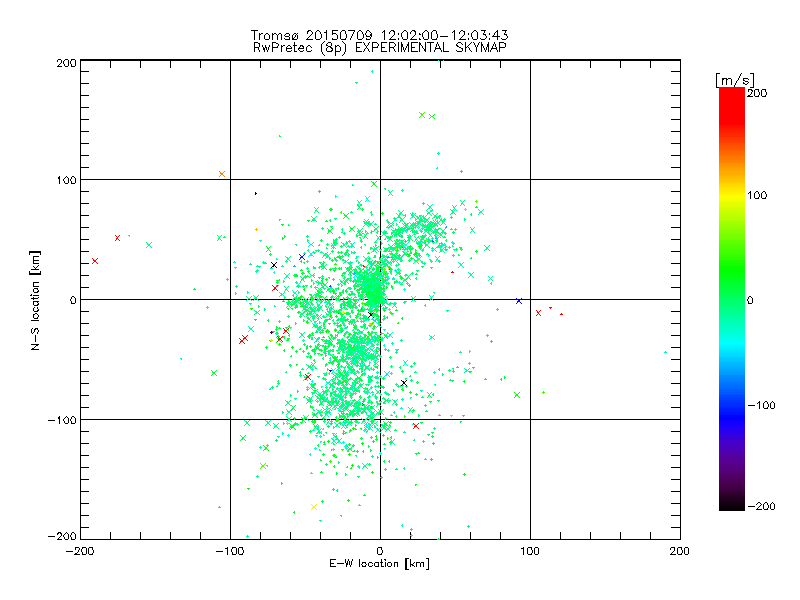
Task: Click the y-axis tick label '-100'
Action: [x=62, y=420]
